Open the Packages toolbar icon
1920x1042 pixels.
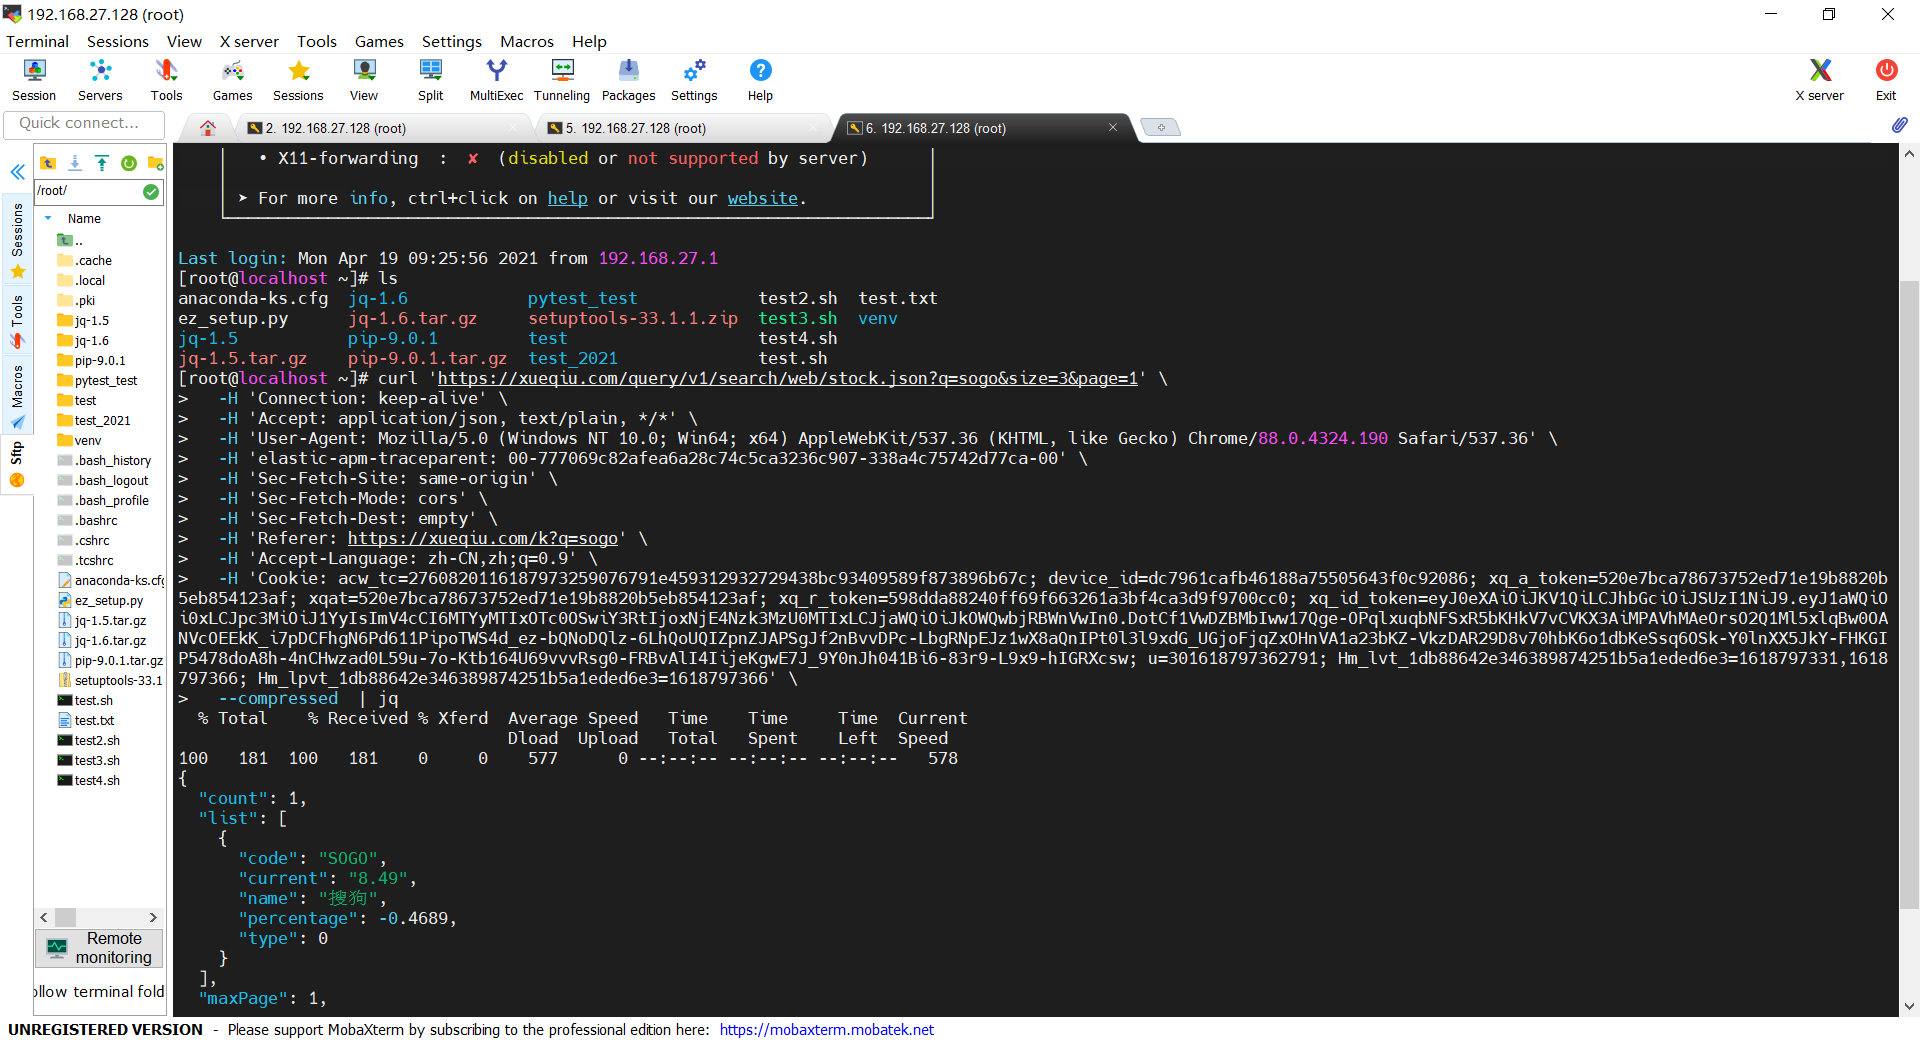click(x=628, y=80)
